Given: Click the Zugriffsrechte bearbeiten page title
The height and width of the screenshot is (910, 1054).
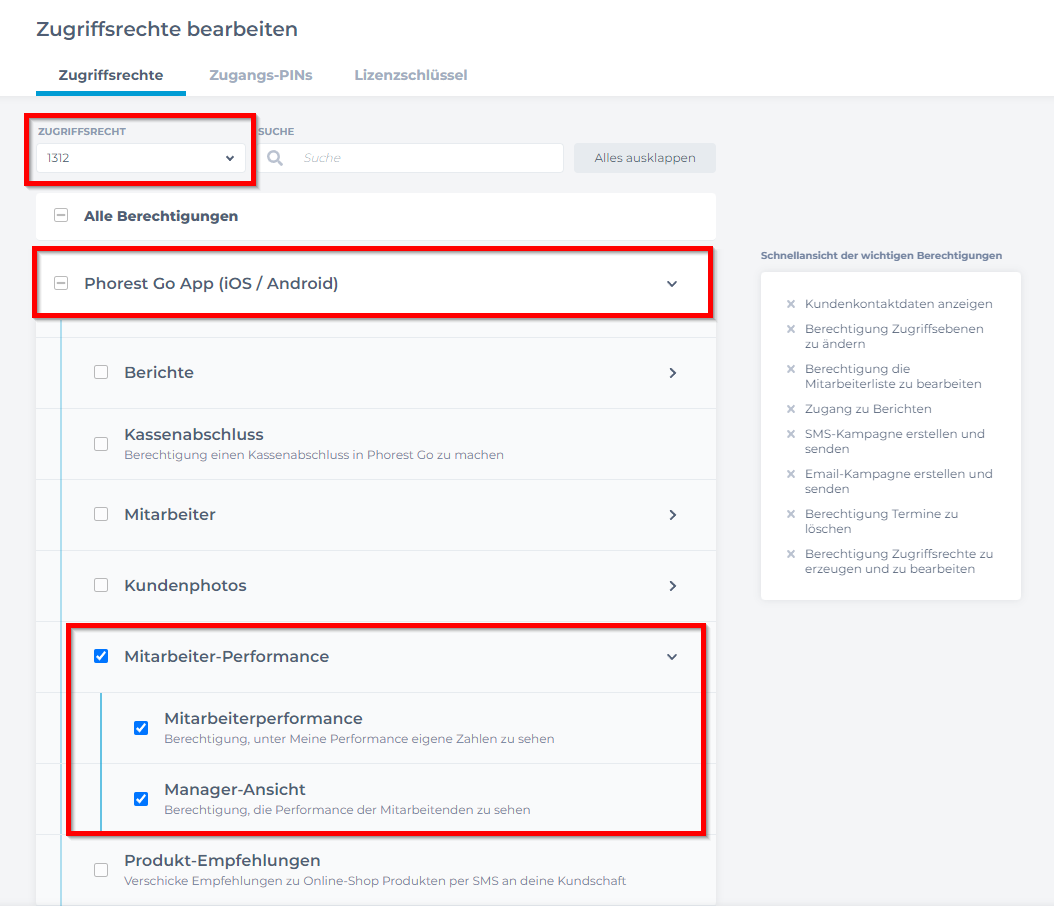Looking at the screenshot, I should [167, 29].
